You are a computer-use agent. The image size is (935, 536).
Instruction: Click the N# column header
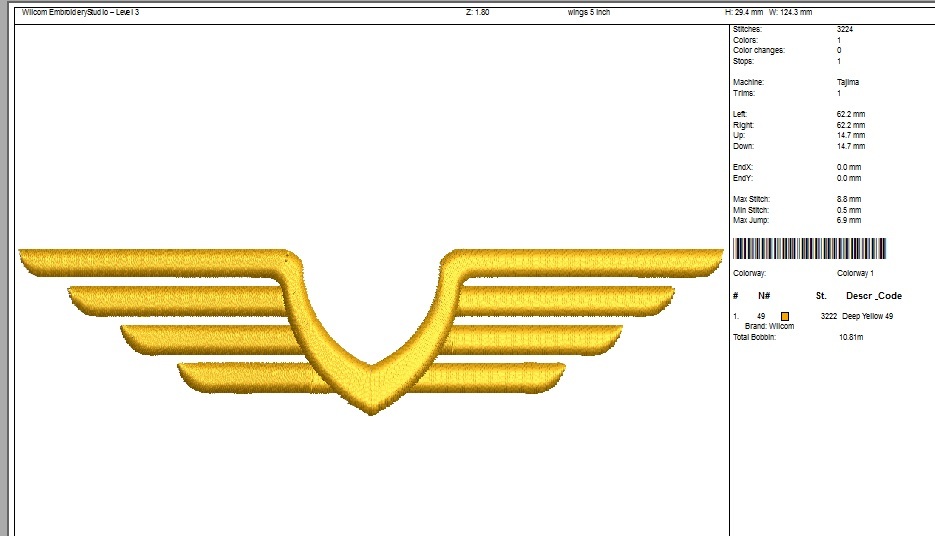(x=764, y=296)
